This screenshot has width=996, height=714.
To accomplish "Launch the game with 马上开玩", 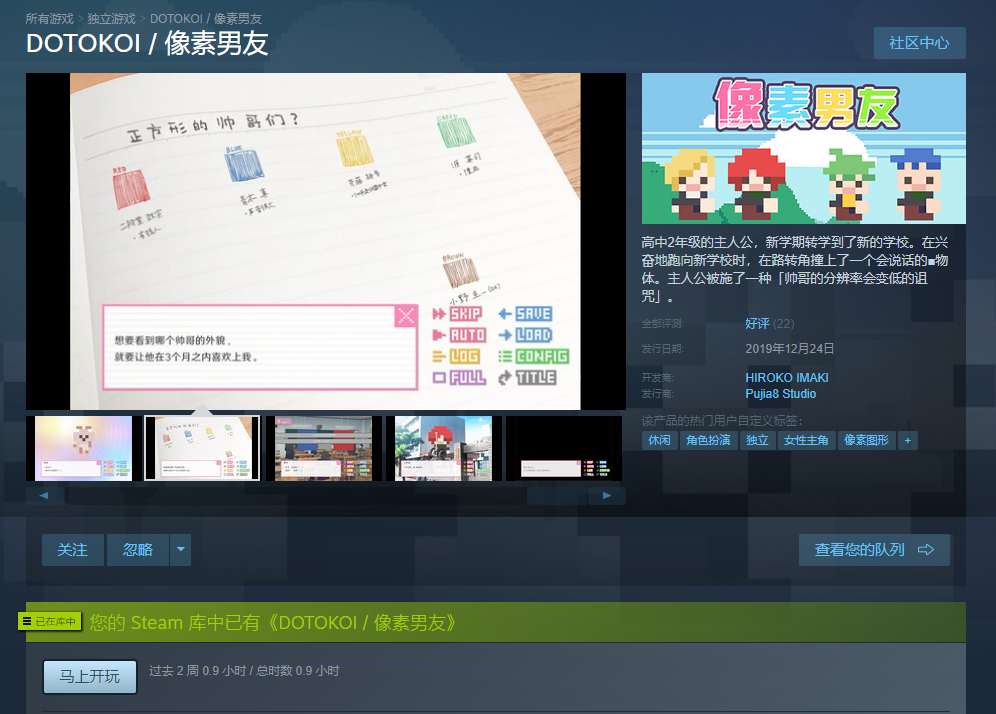I will [90, 677].
